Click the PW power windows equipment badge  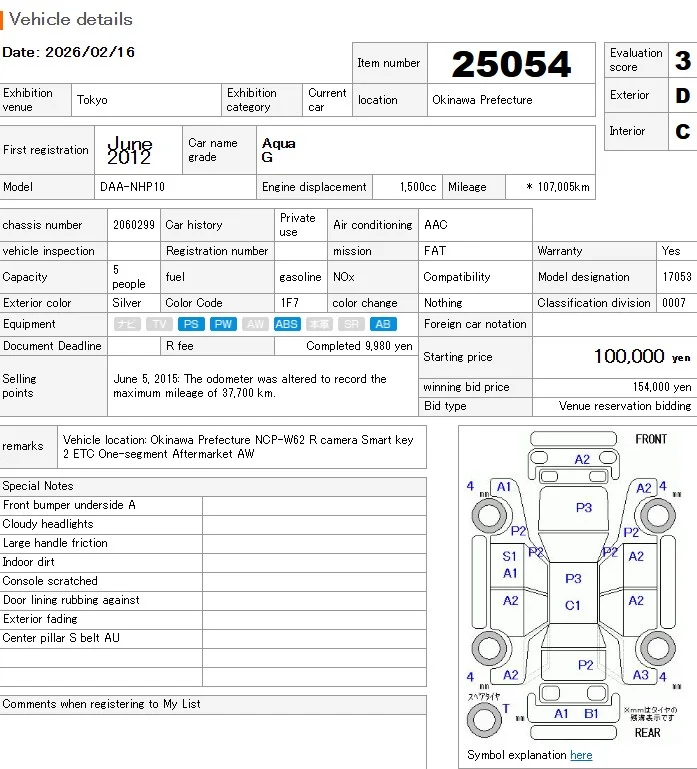[223, 324]
